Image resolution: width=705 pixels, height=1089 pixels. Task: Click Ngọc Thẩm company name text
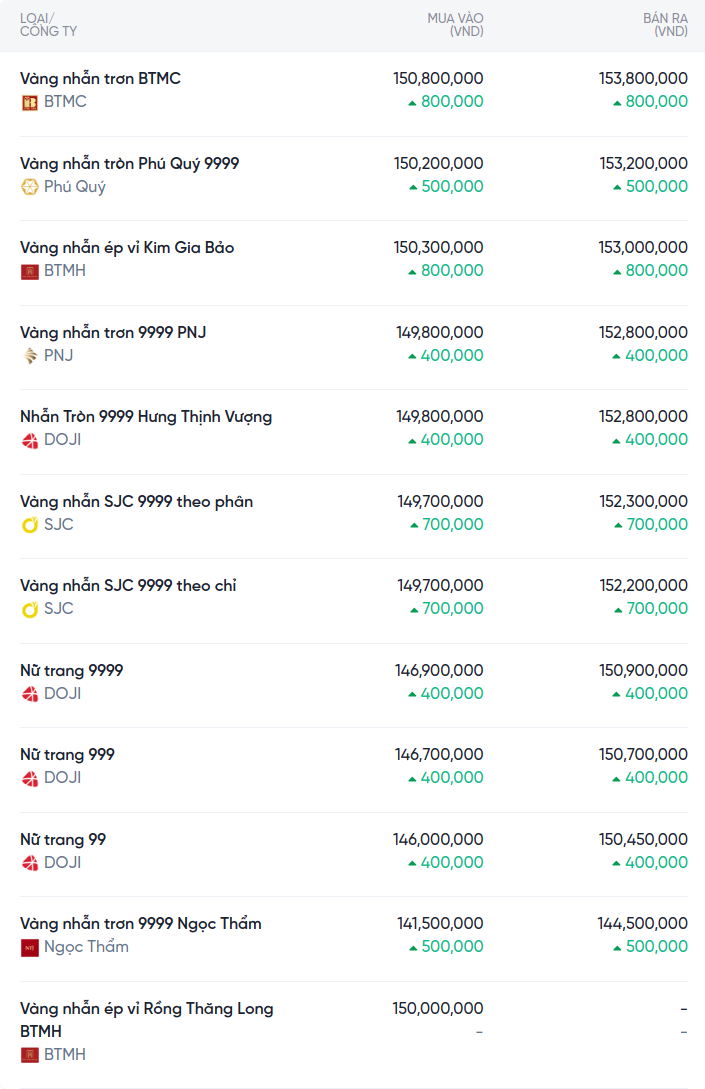pyautogui.click(x=86, y=947)
